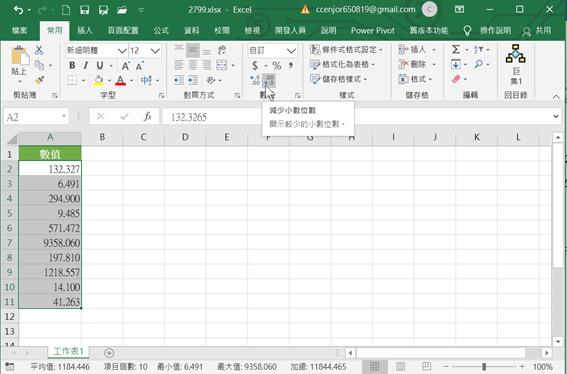Click the red font color swatch

pos(120,84)
